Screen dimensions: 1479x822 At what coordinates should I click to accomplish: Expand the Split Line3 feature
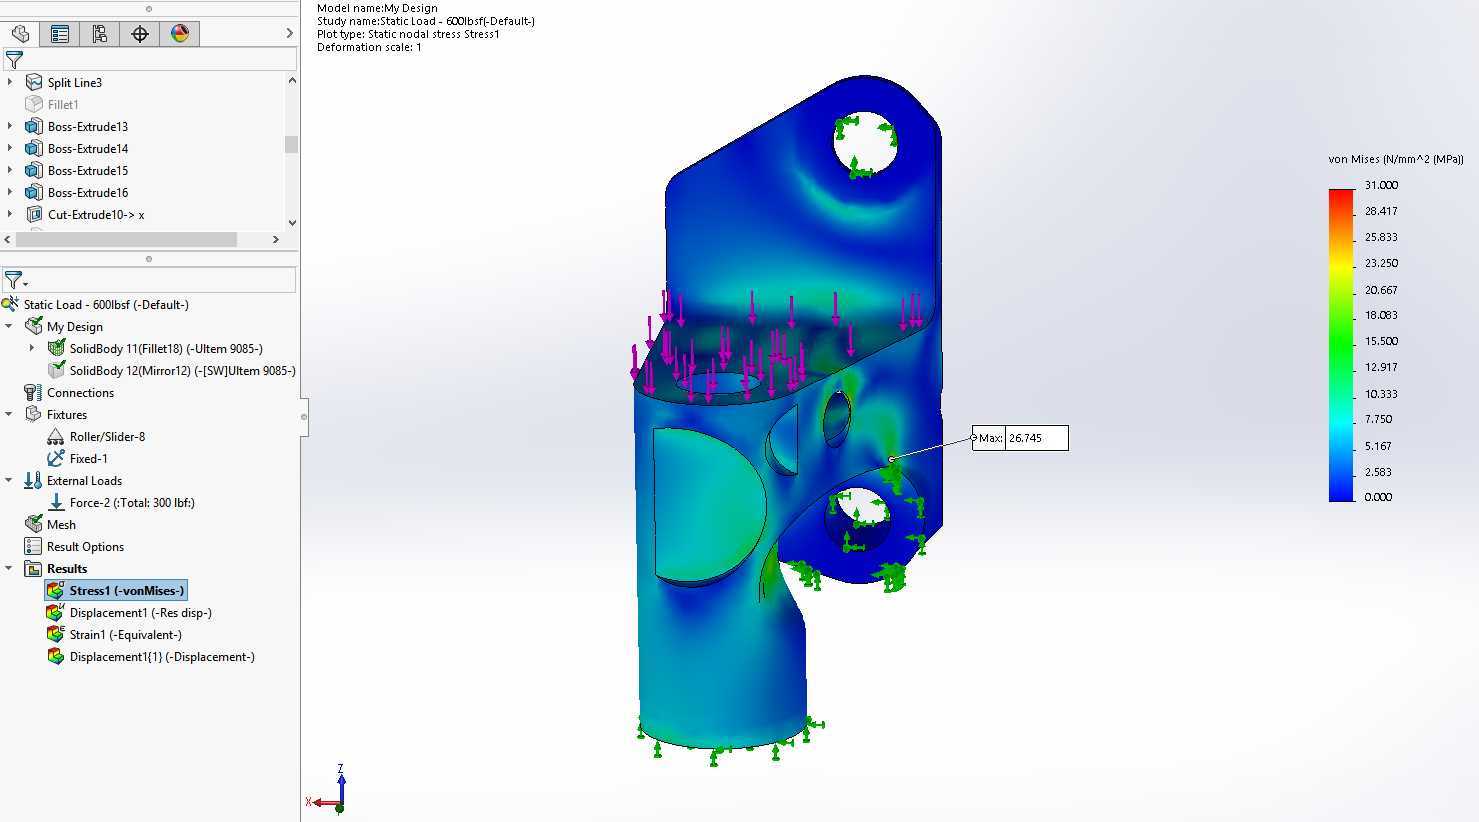pos(10,82)
